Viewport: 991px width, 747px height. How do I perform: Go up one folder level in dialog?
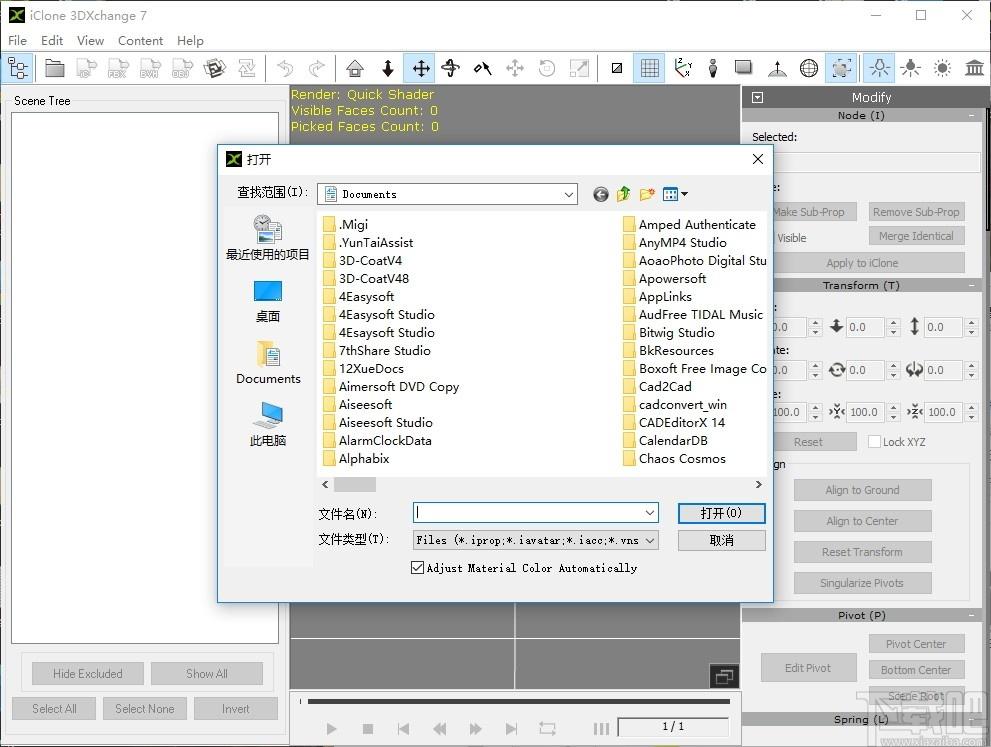(623, 194)
